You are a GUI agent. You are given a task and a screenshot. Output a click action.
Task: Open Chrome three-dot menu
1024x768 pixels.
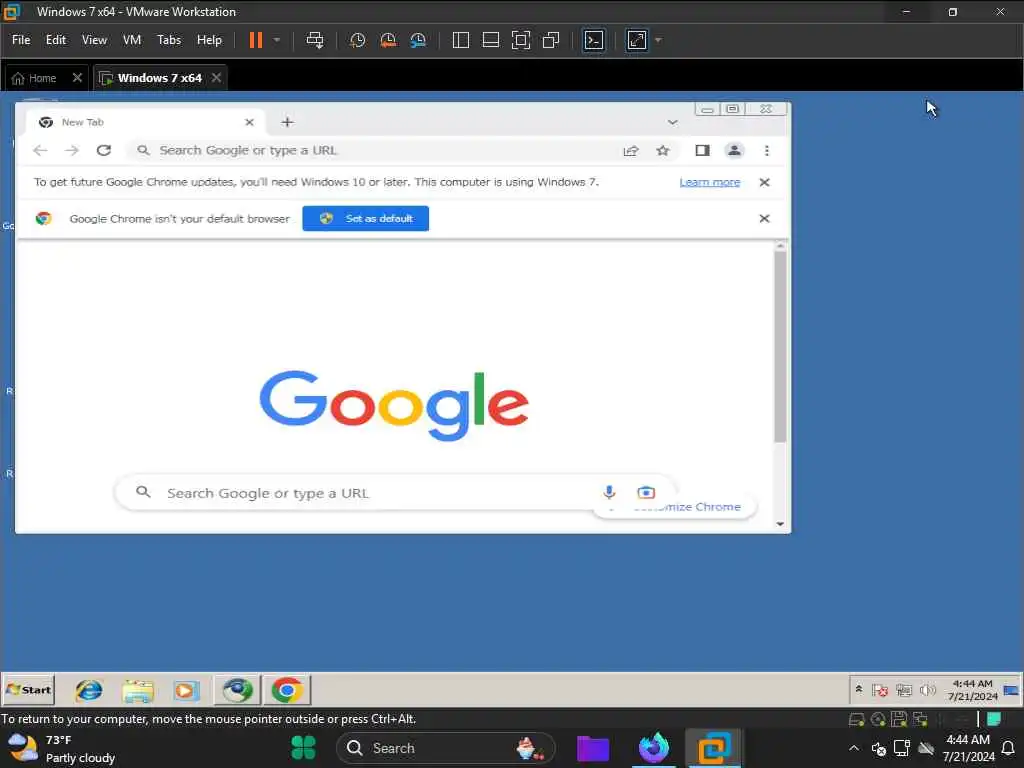click(x=767, y=151)
